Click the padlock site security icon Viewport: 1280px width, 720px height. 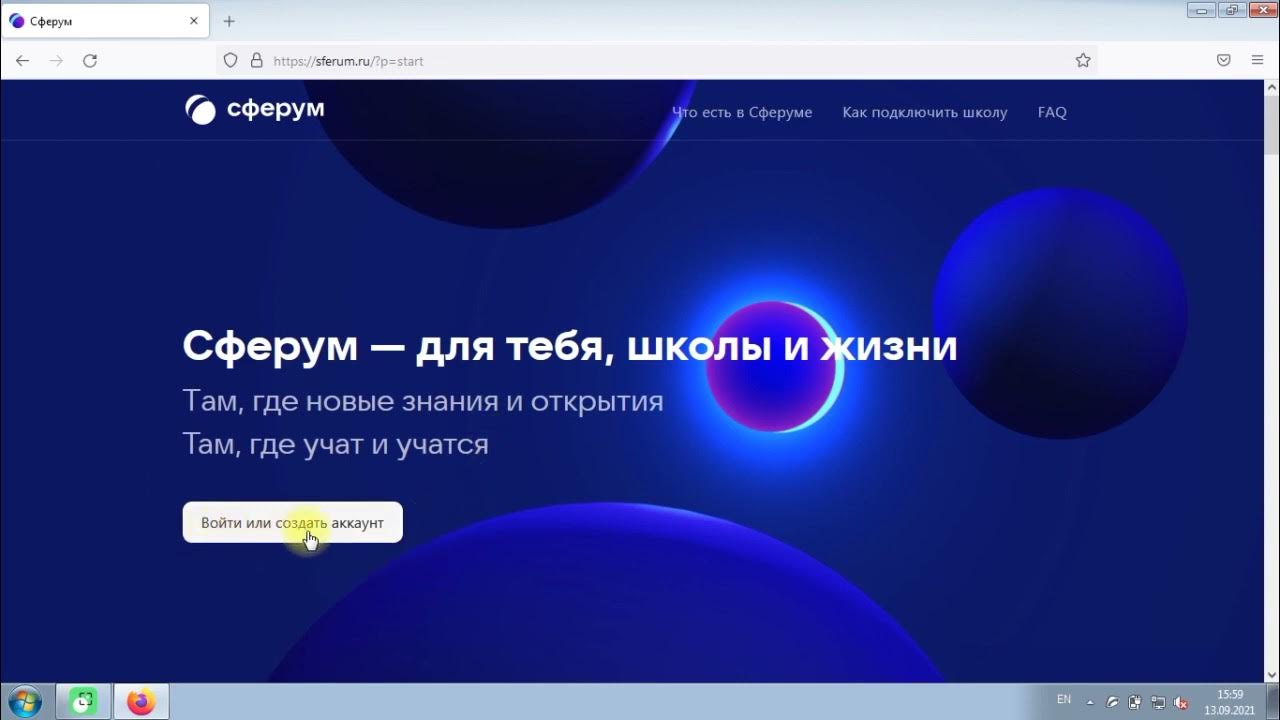pyautogui.click(x=256, y=61)
